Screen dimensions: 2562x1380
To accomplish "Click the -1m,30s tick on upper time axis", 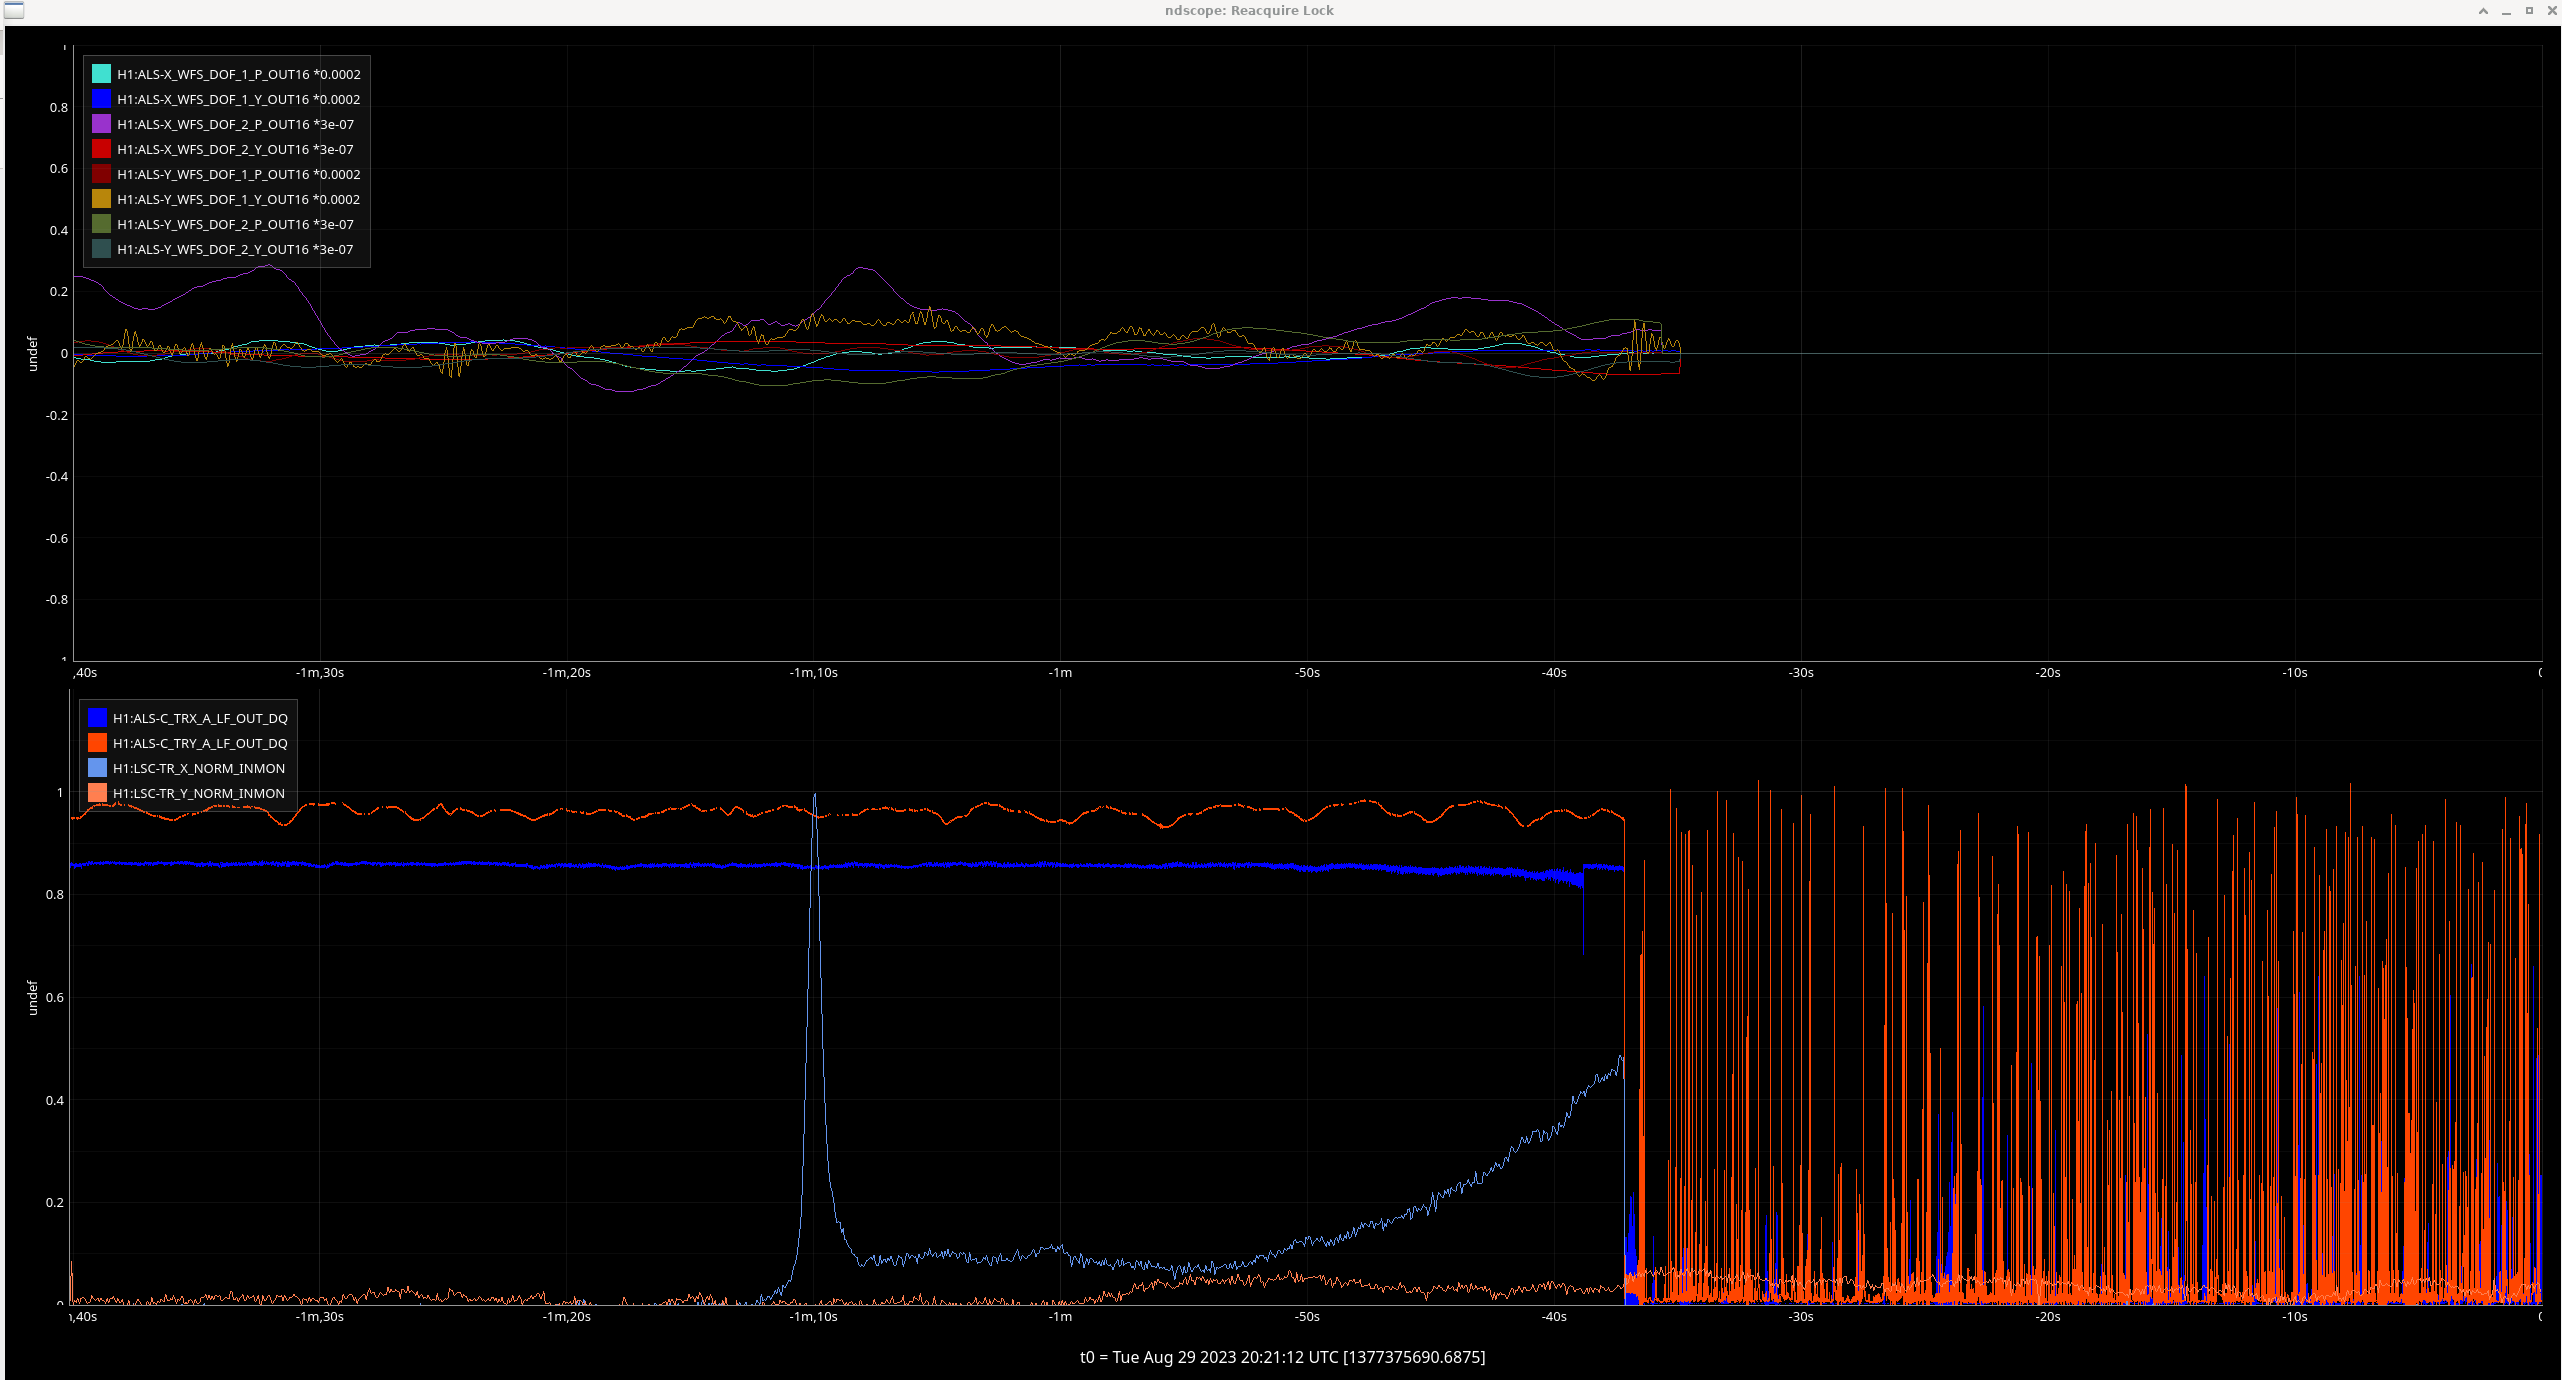I will (320, 673).
